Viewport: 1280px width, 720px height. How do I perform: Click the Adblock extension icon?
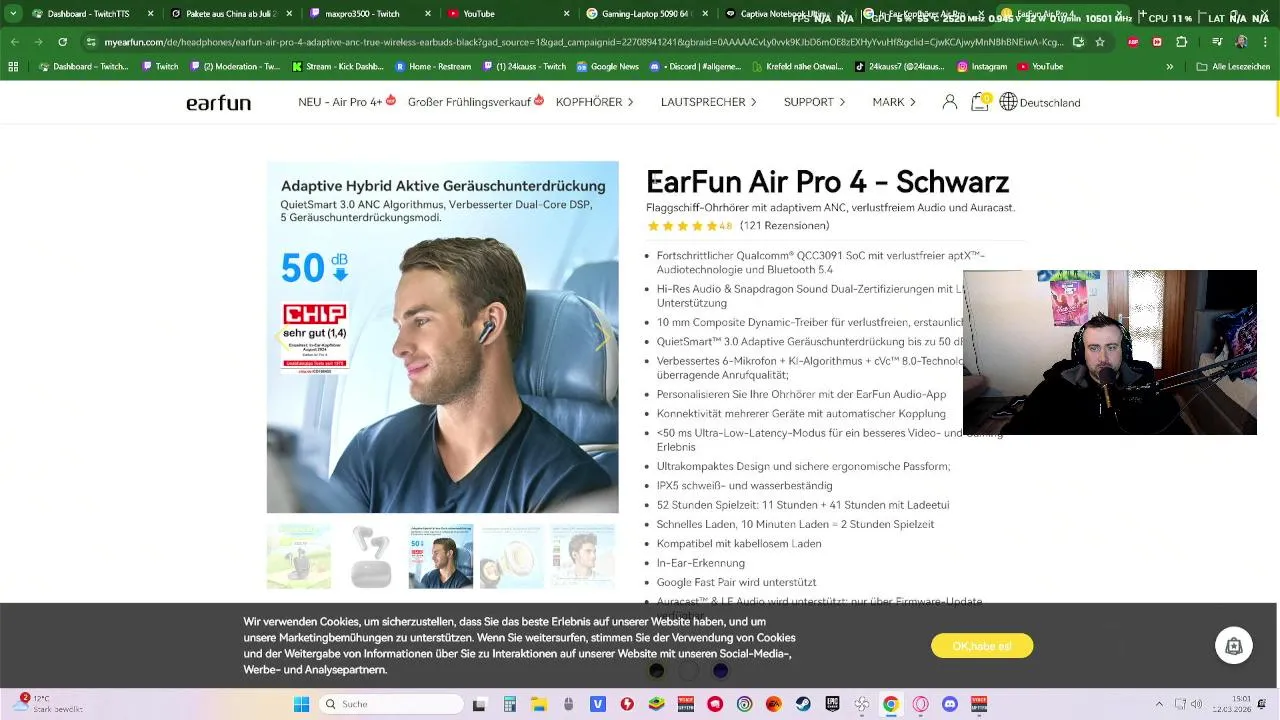click(1133, 42)
